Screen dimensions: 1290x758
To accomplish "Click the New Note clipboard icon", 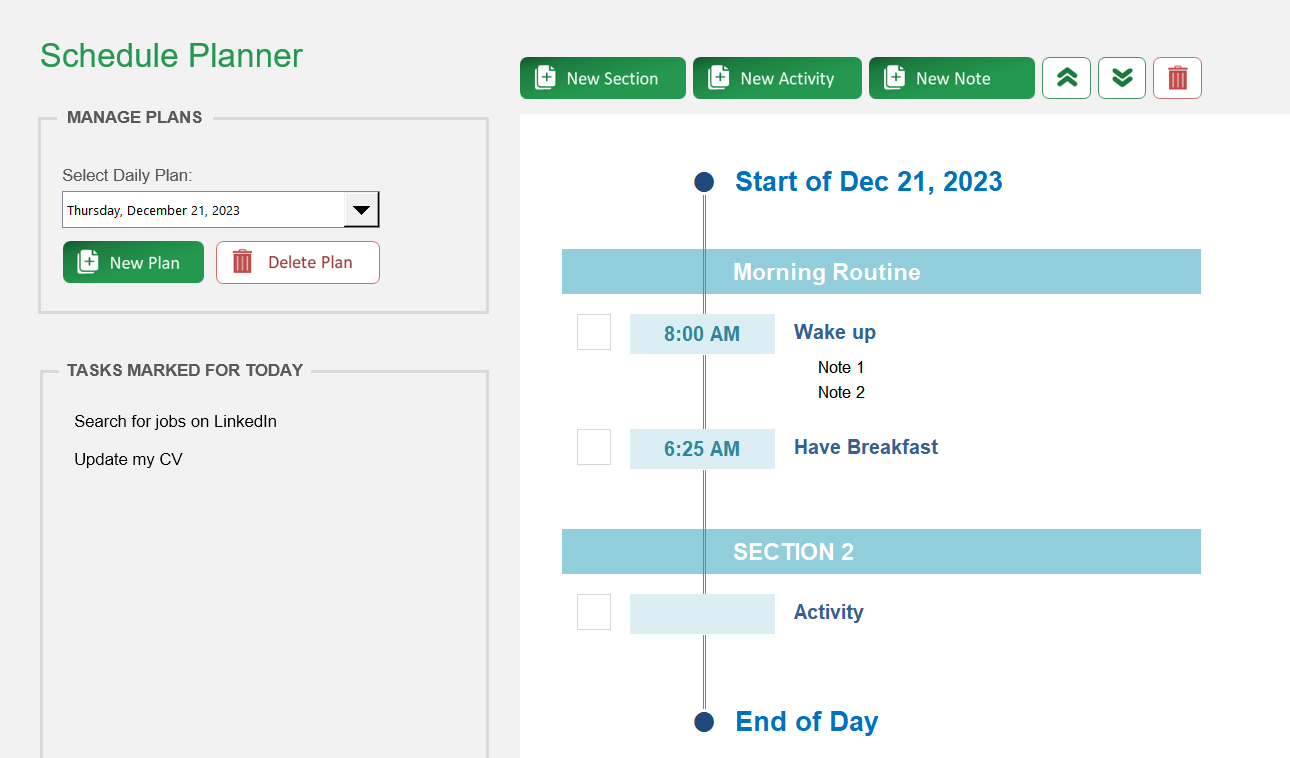I will [x=893, y=77].
